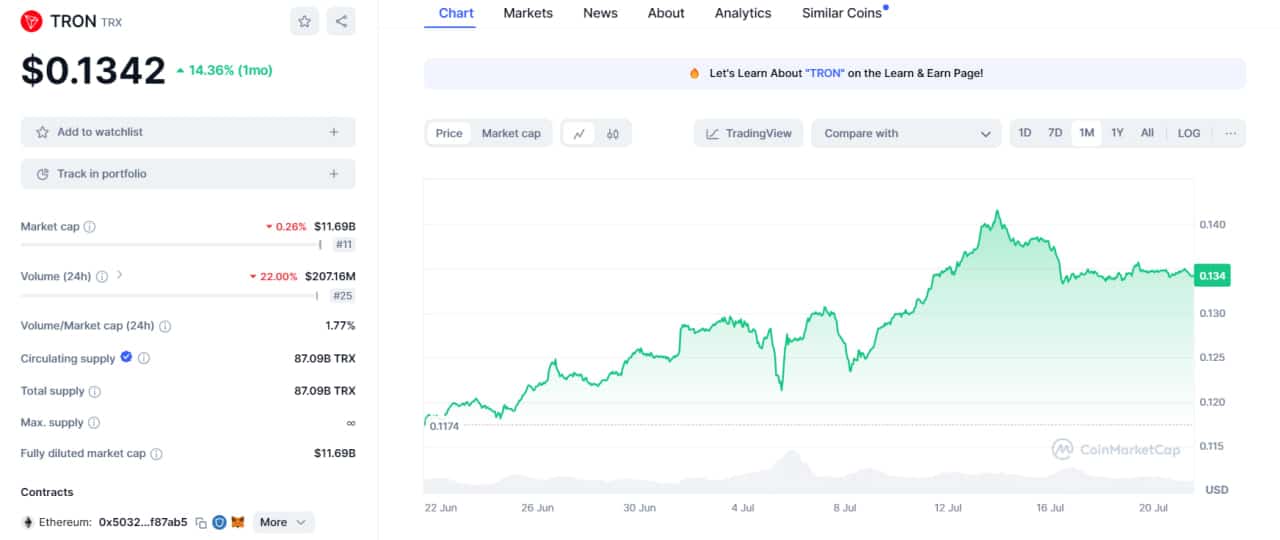The width and height of the screenshot is (1280, 540).
Task: Click the TRON logo icon
Action: (x=32, y=20)
